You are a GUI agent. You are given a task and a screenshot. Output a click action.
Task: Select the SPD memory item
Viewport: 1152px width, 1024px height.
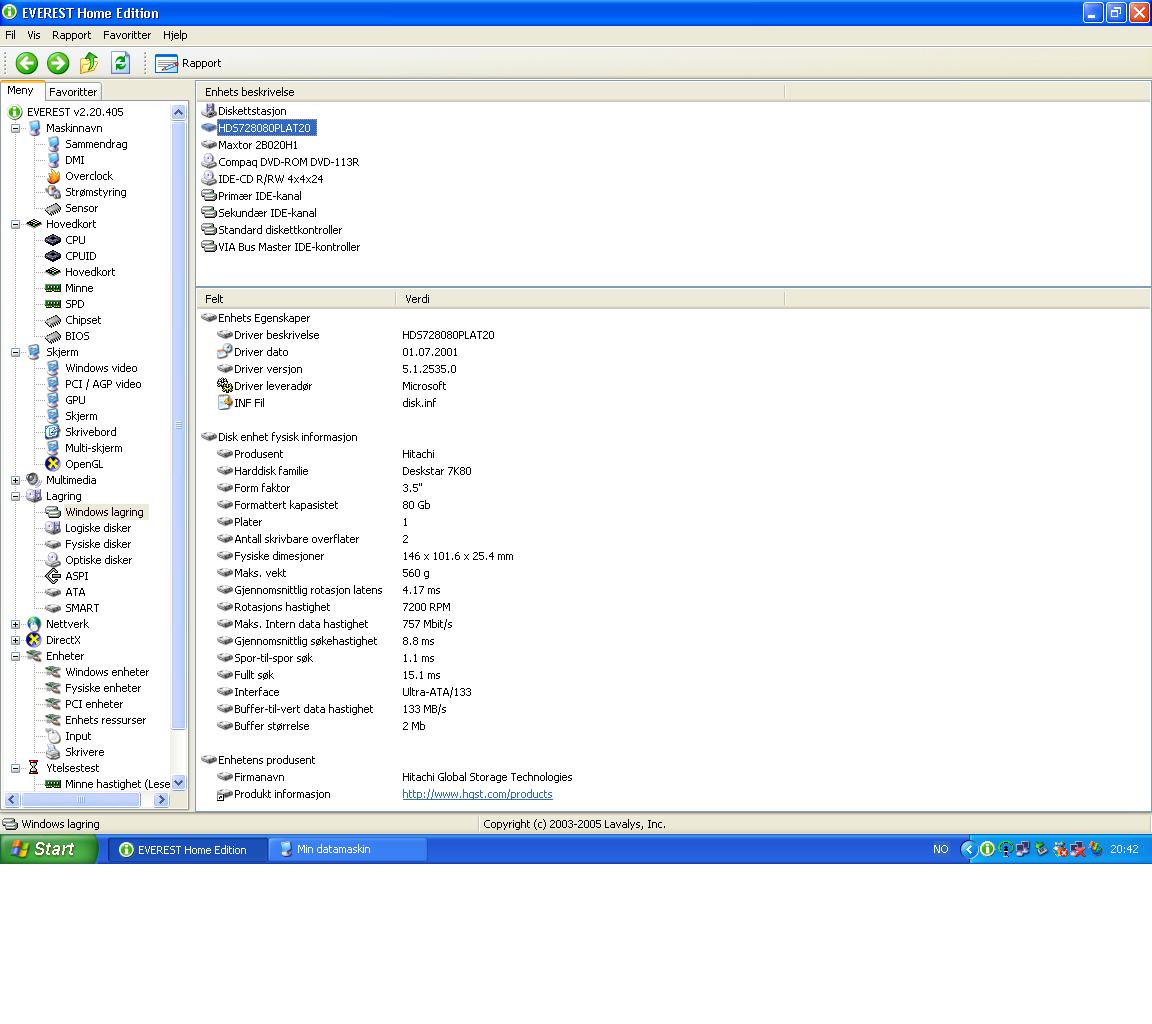point(65,304)
